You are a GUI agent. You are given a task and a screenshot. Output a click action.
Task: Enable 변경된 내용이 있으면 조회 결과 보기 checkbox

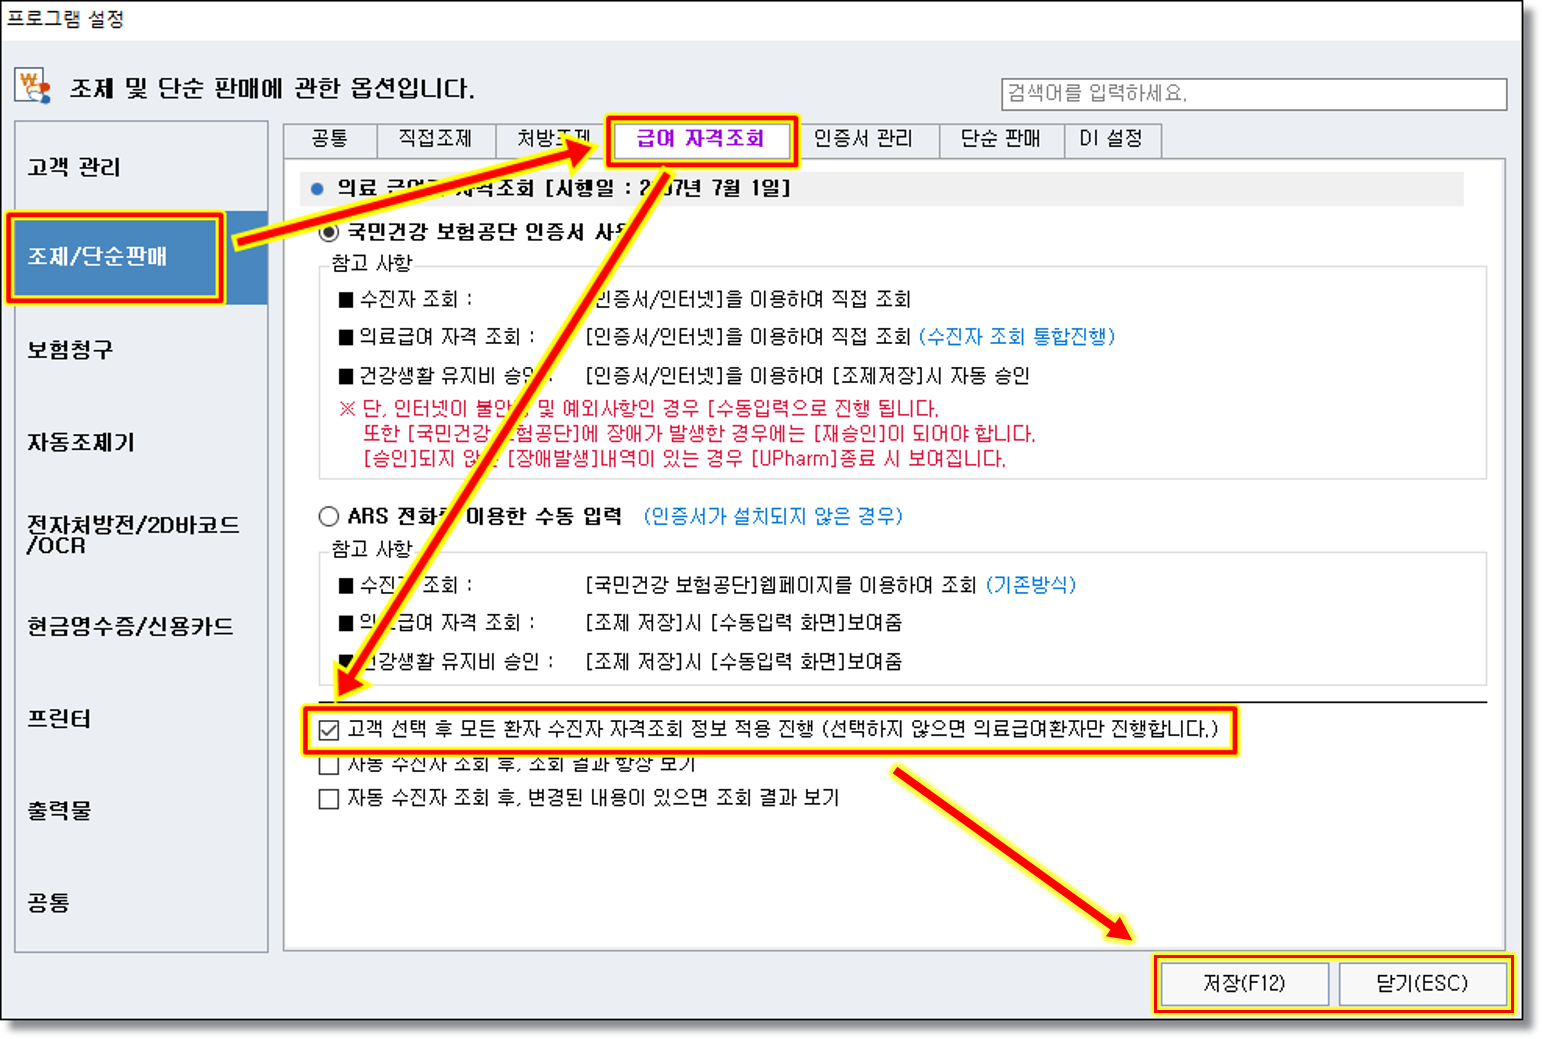(329, 799)
